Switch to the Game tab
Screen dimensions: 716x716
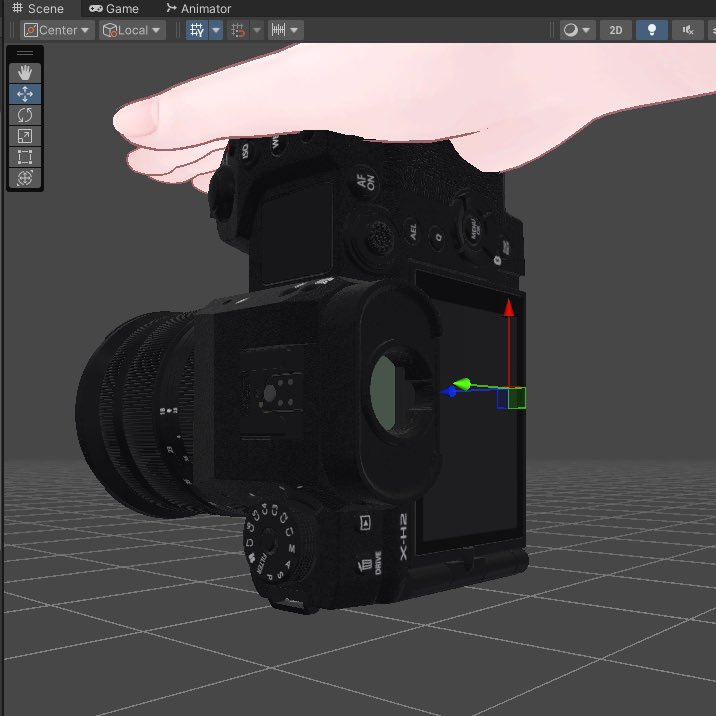(114, 9)
